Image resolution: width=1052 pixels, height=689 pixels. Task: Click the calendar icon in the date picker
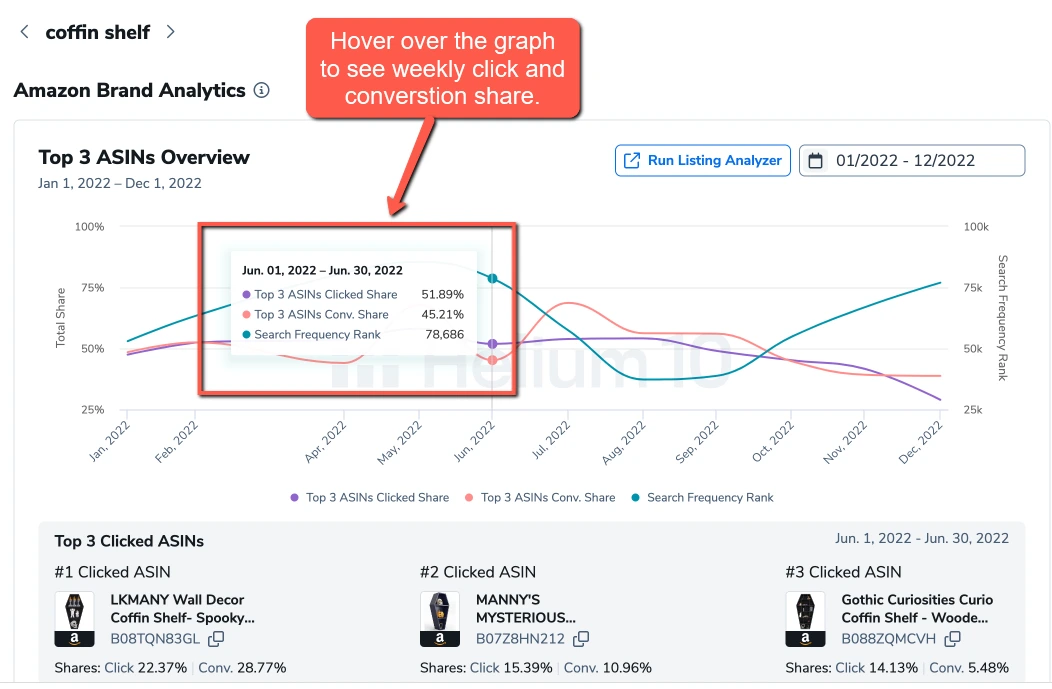click(816, 160)
